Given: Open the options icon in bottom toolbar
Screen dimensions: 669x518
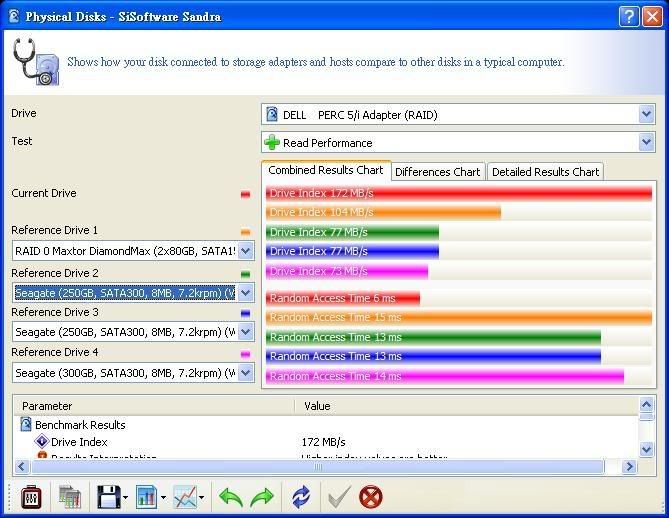Looking at the screenshot, I should [31, 497].
